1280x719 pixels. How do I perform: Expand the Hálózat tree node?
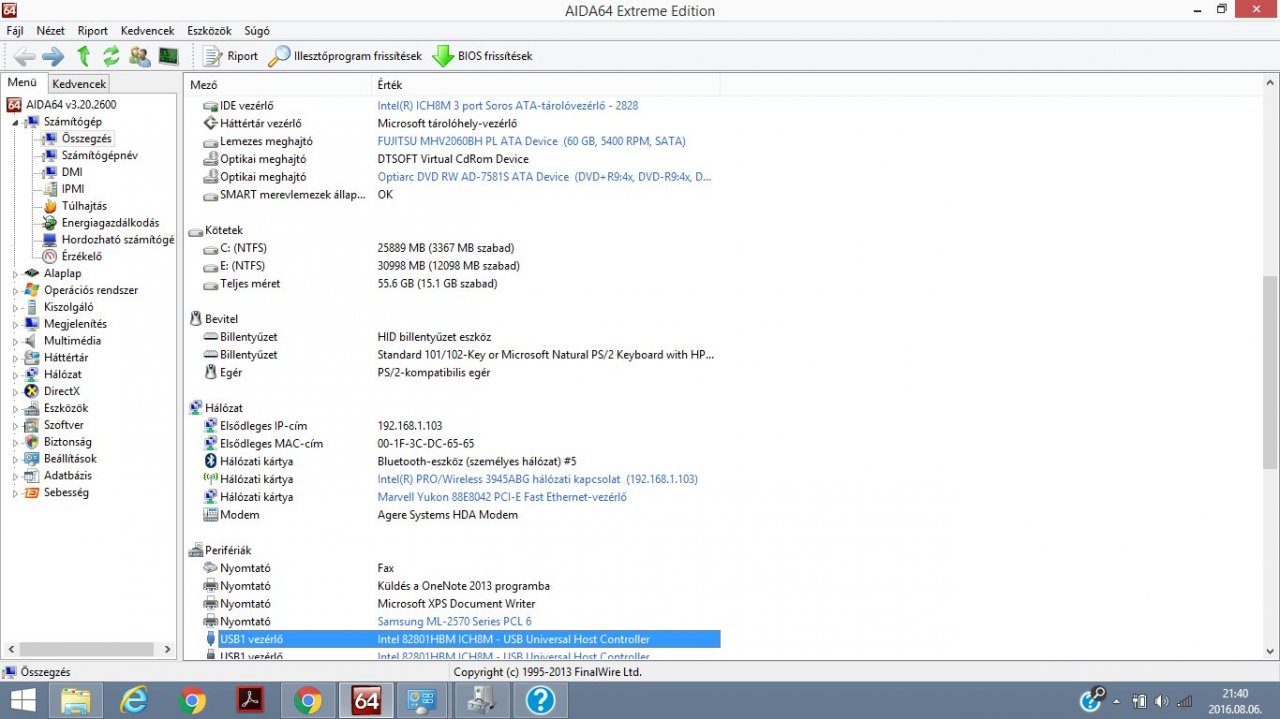coord(15,375)
